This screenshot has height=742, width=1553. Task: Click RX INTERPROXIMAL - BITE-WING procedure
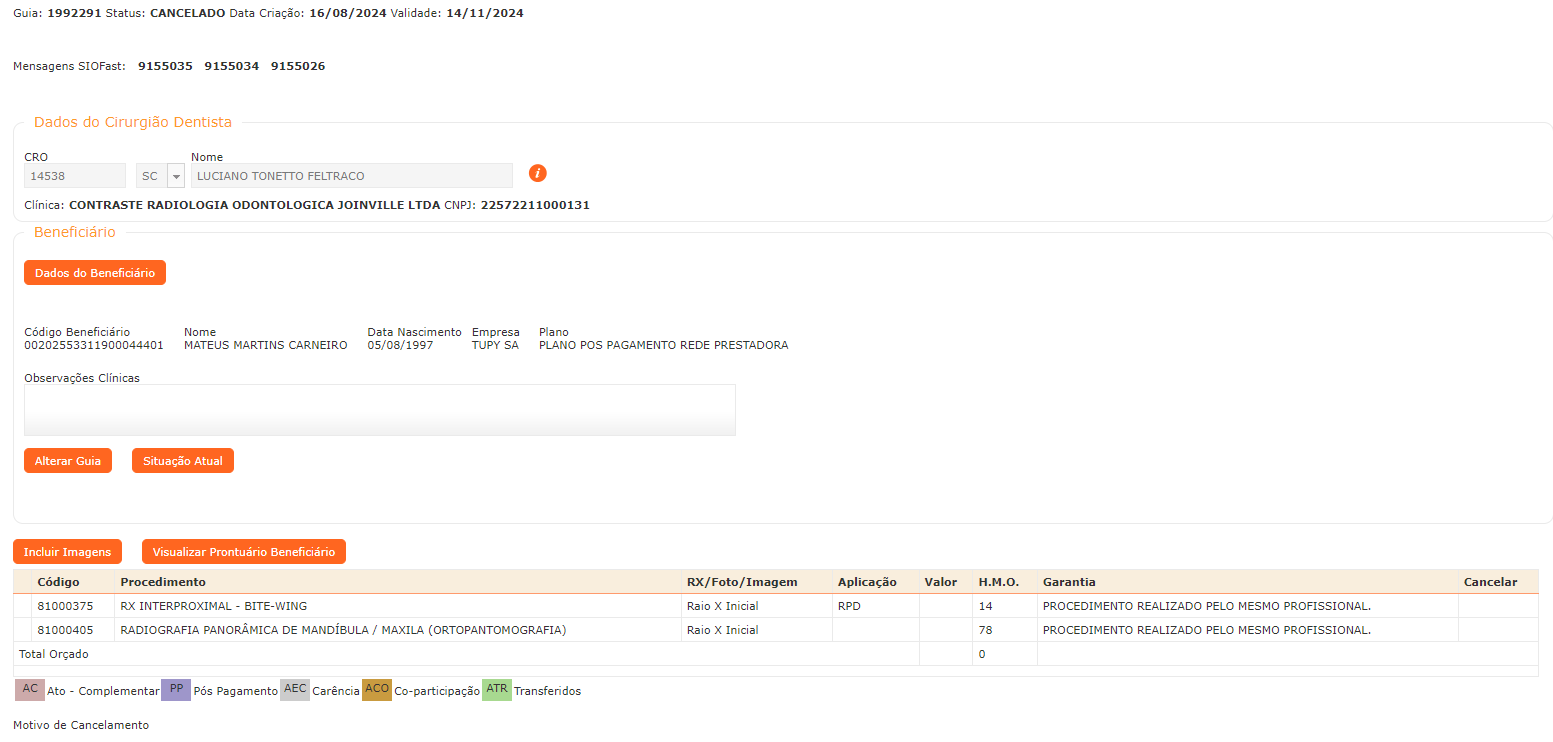click(213, 606)
